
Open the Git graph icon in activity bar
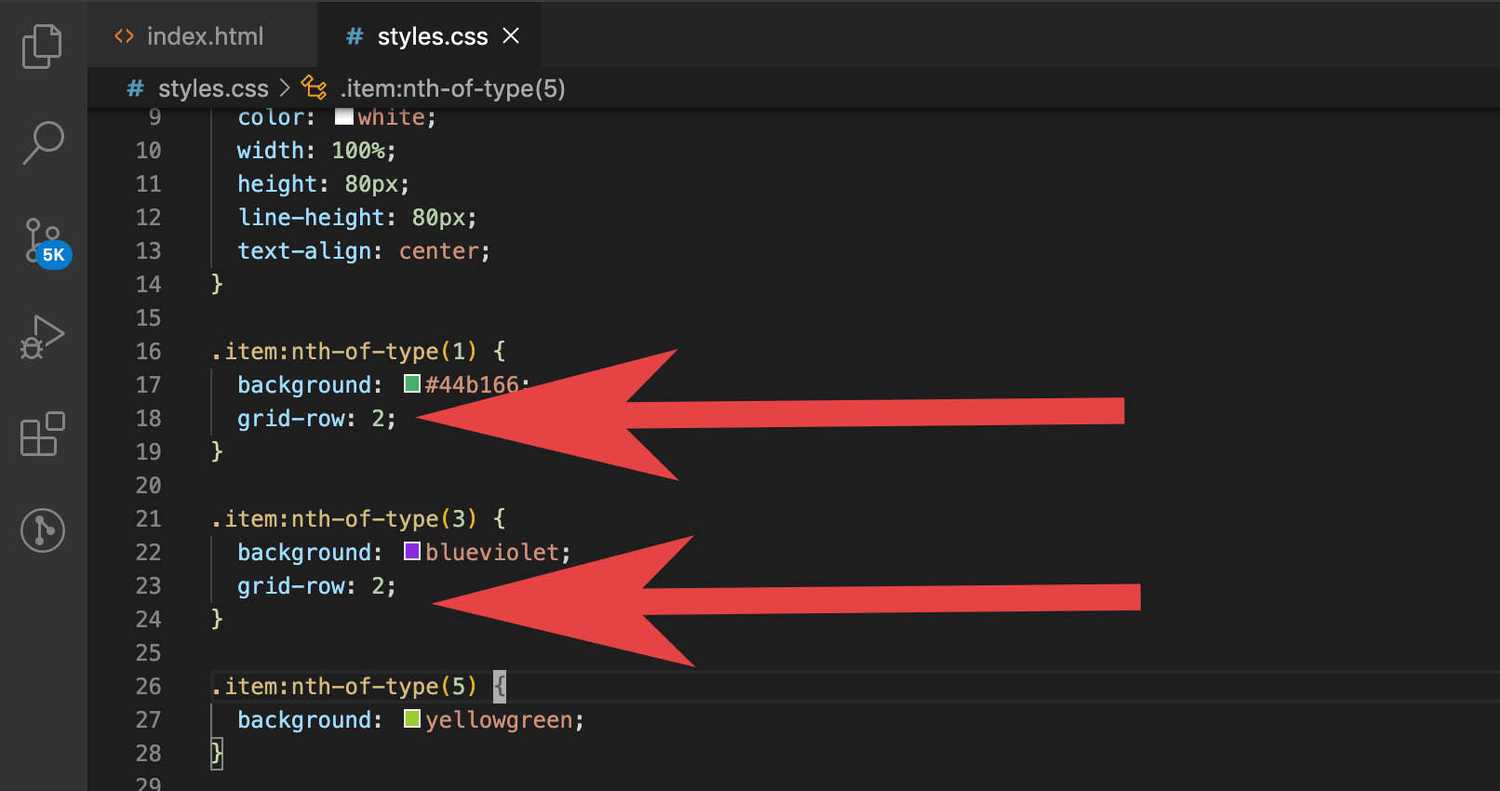point(42,530)
